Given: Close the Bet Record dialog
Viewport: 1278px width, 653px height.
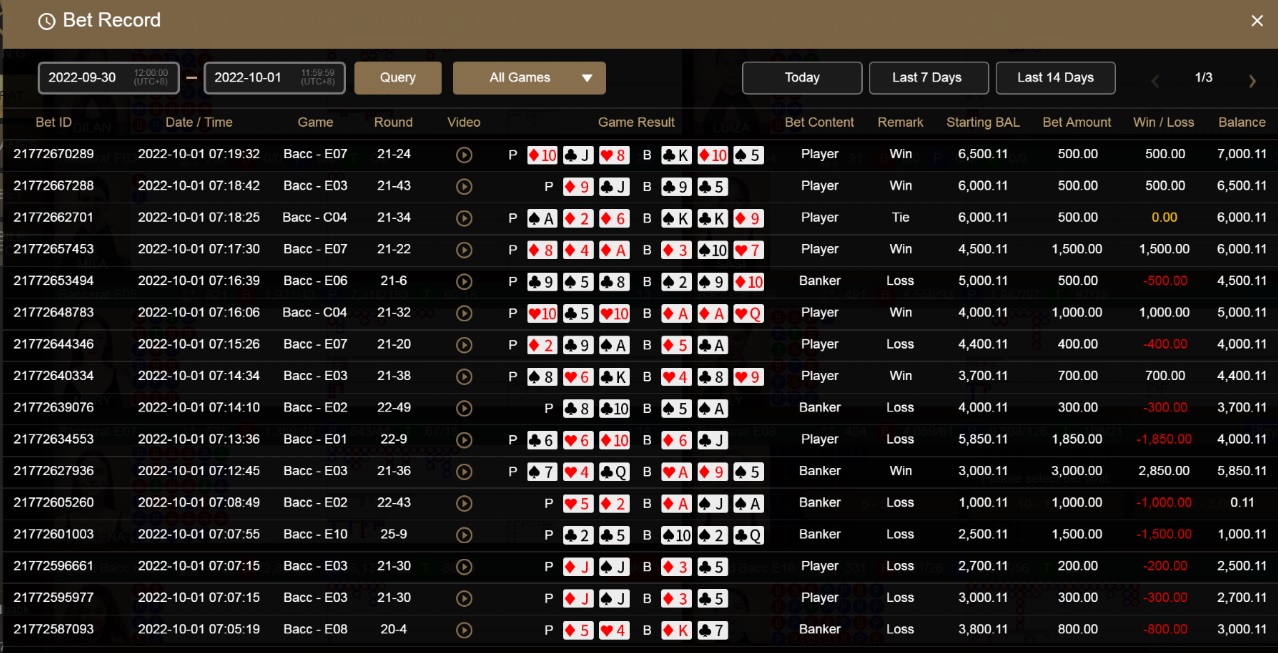Looking at the screenshot, I should 1257,21.
